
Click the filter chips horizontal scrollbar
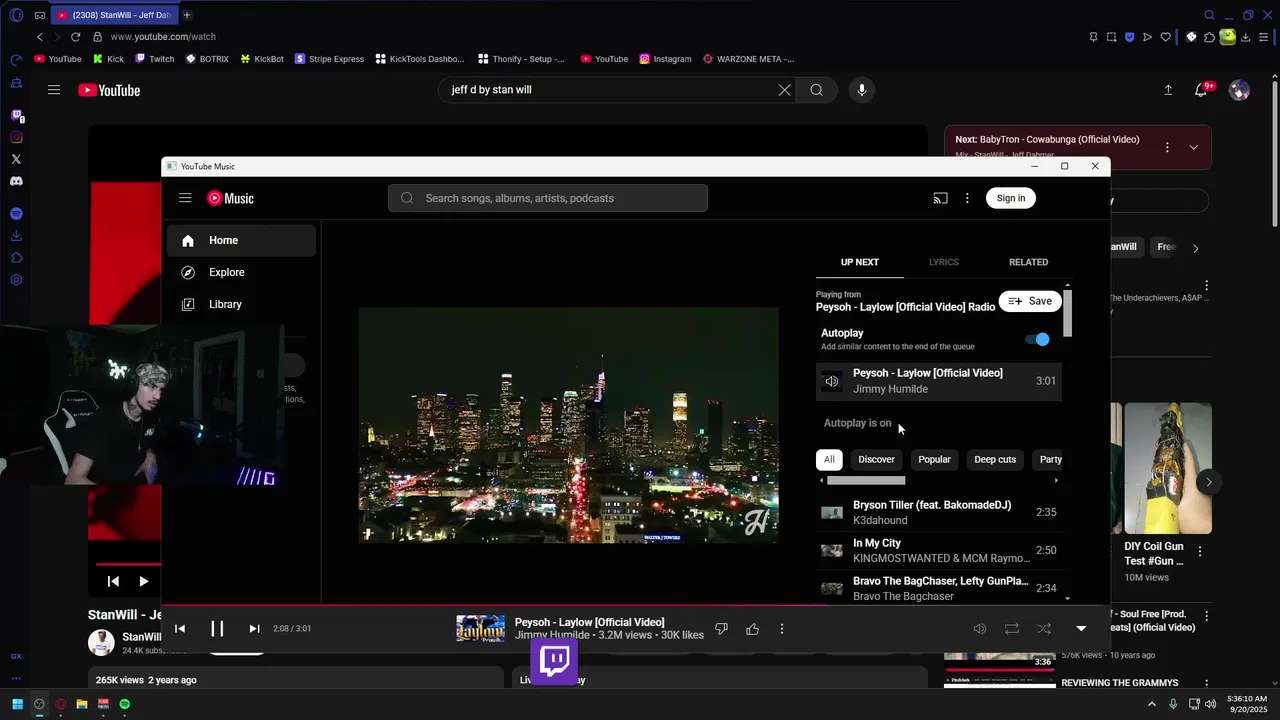click(x=866, y=481)
